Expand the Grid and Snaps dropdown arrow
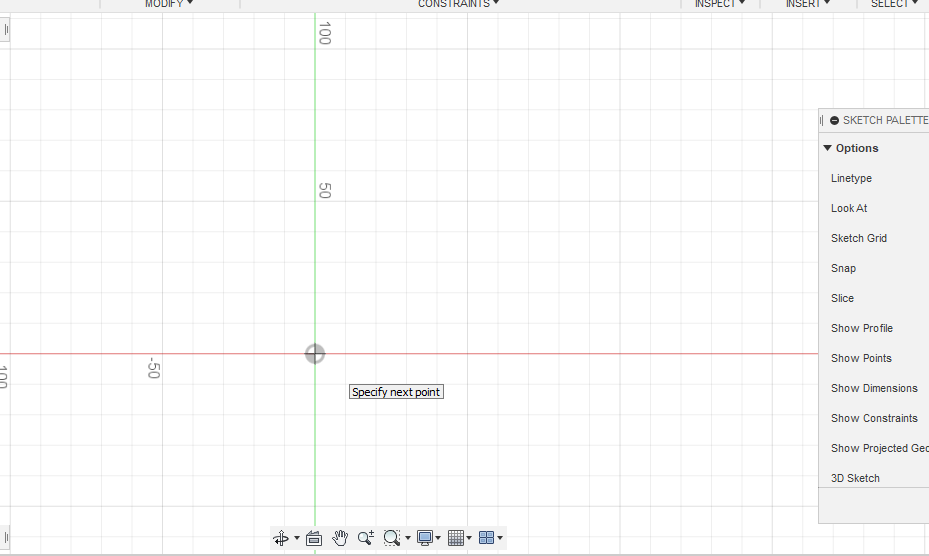This screenshot has width=929, height=556. click(x=469, y=538)
